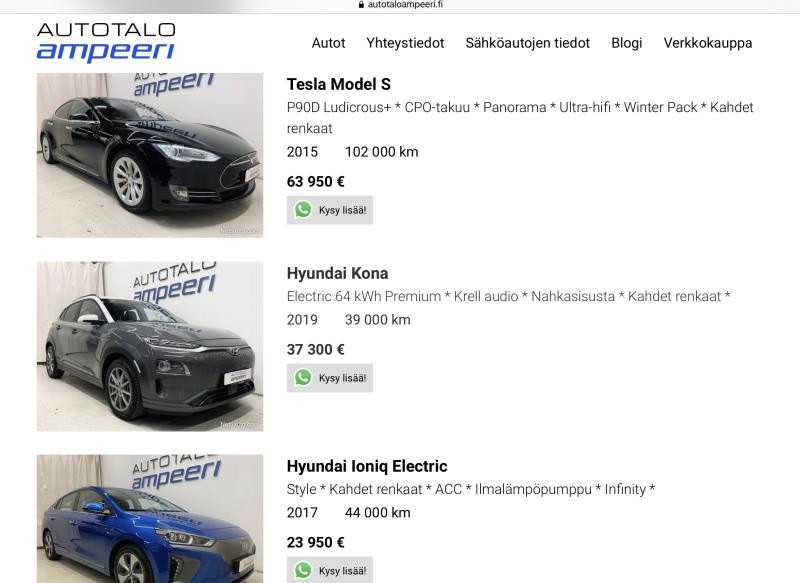Click WhatsApp icon under Tesla Model S

coord(303,210)
